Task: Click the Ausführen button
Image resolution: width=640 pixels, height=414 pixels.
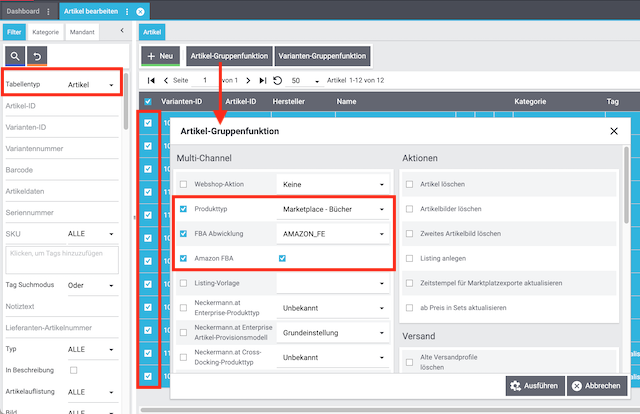Action: (x=531, y=386)
